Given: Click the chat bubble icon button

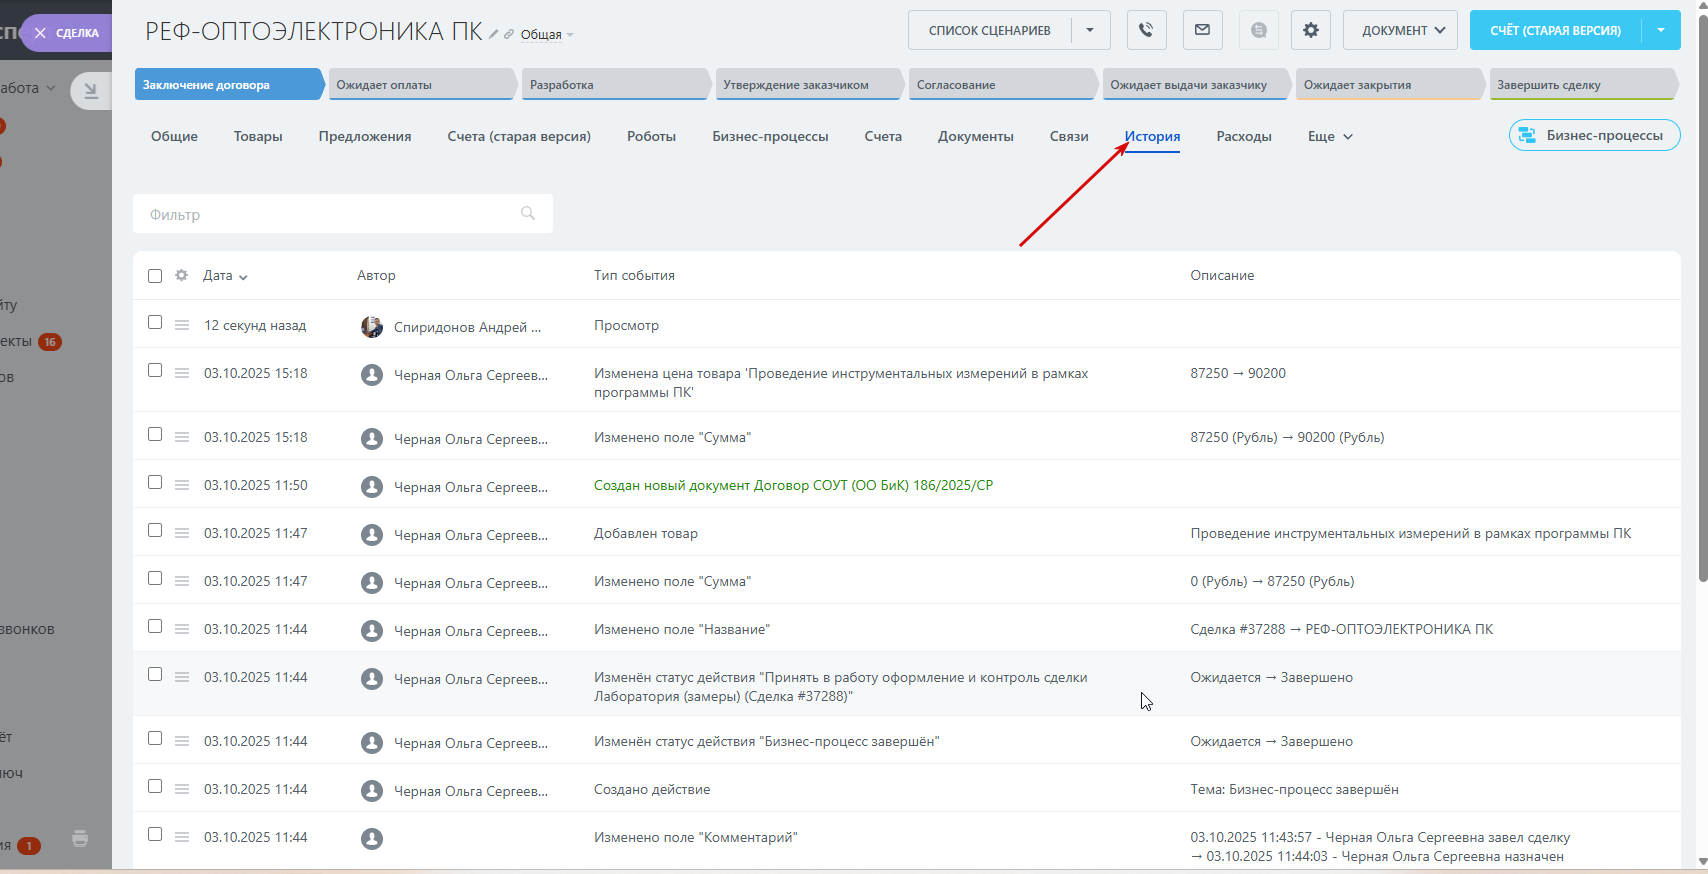Looking at the screenshot, I should (x=1259, y=30).
